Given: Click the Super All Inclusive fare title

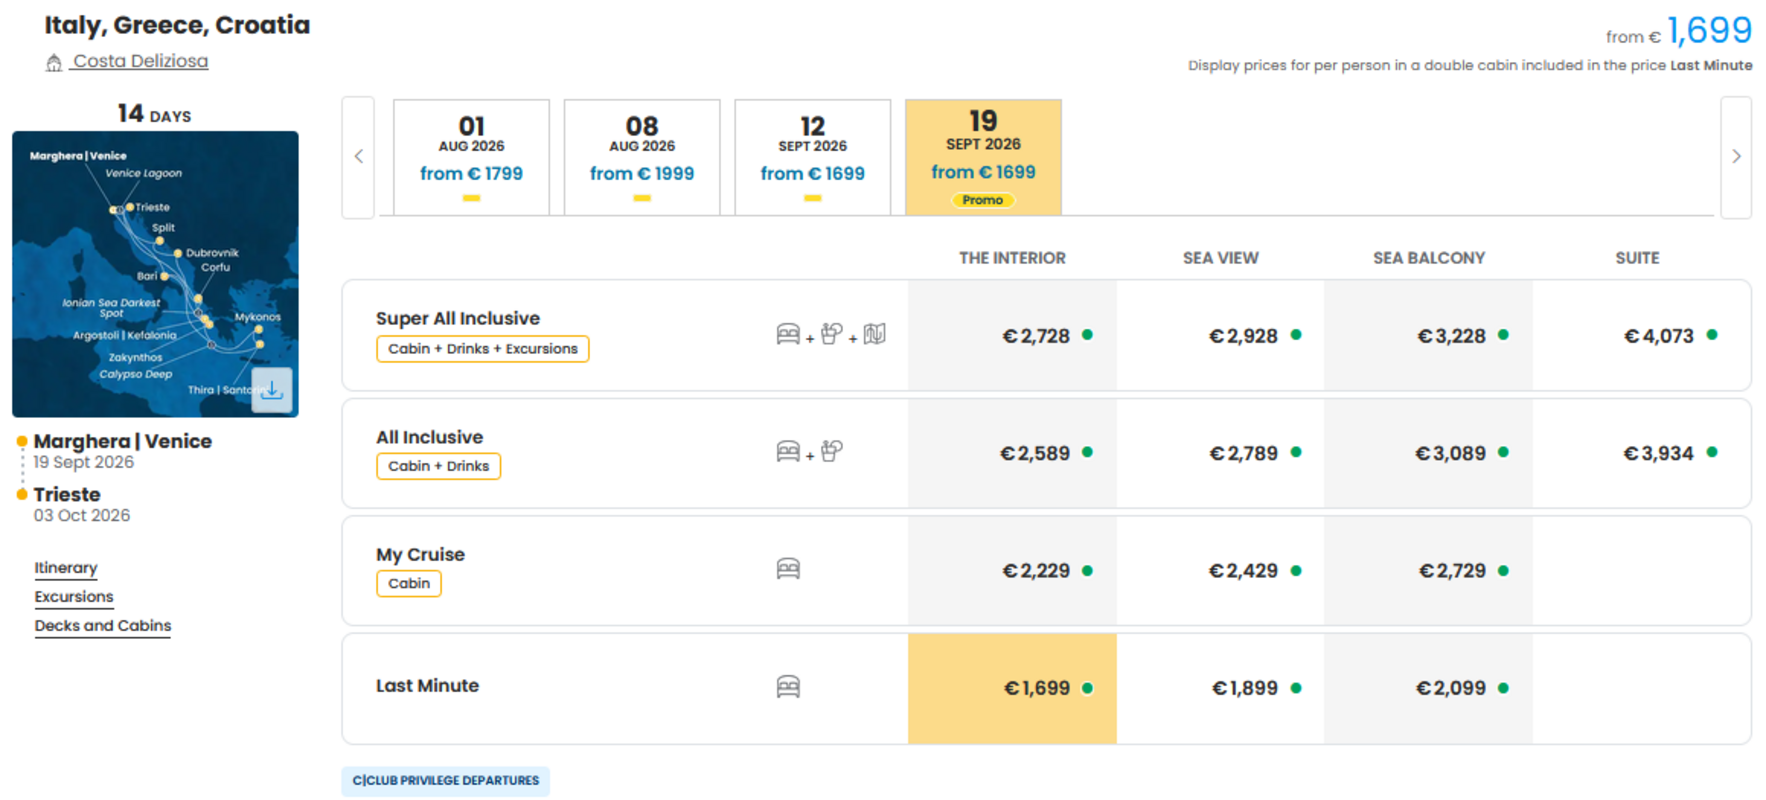Looking at the screenshot, I should [x=458, y=319].
